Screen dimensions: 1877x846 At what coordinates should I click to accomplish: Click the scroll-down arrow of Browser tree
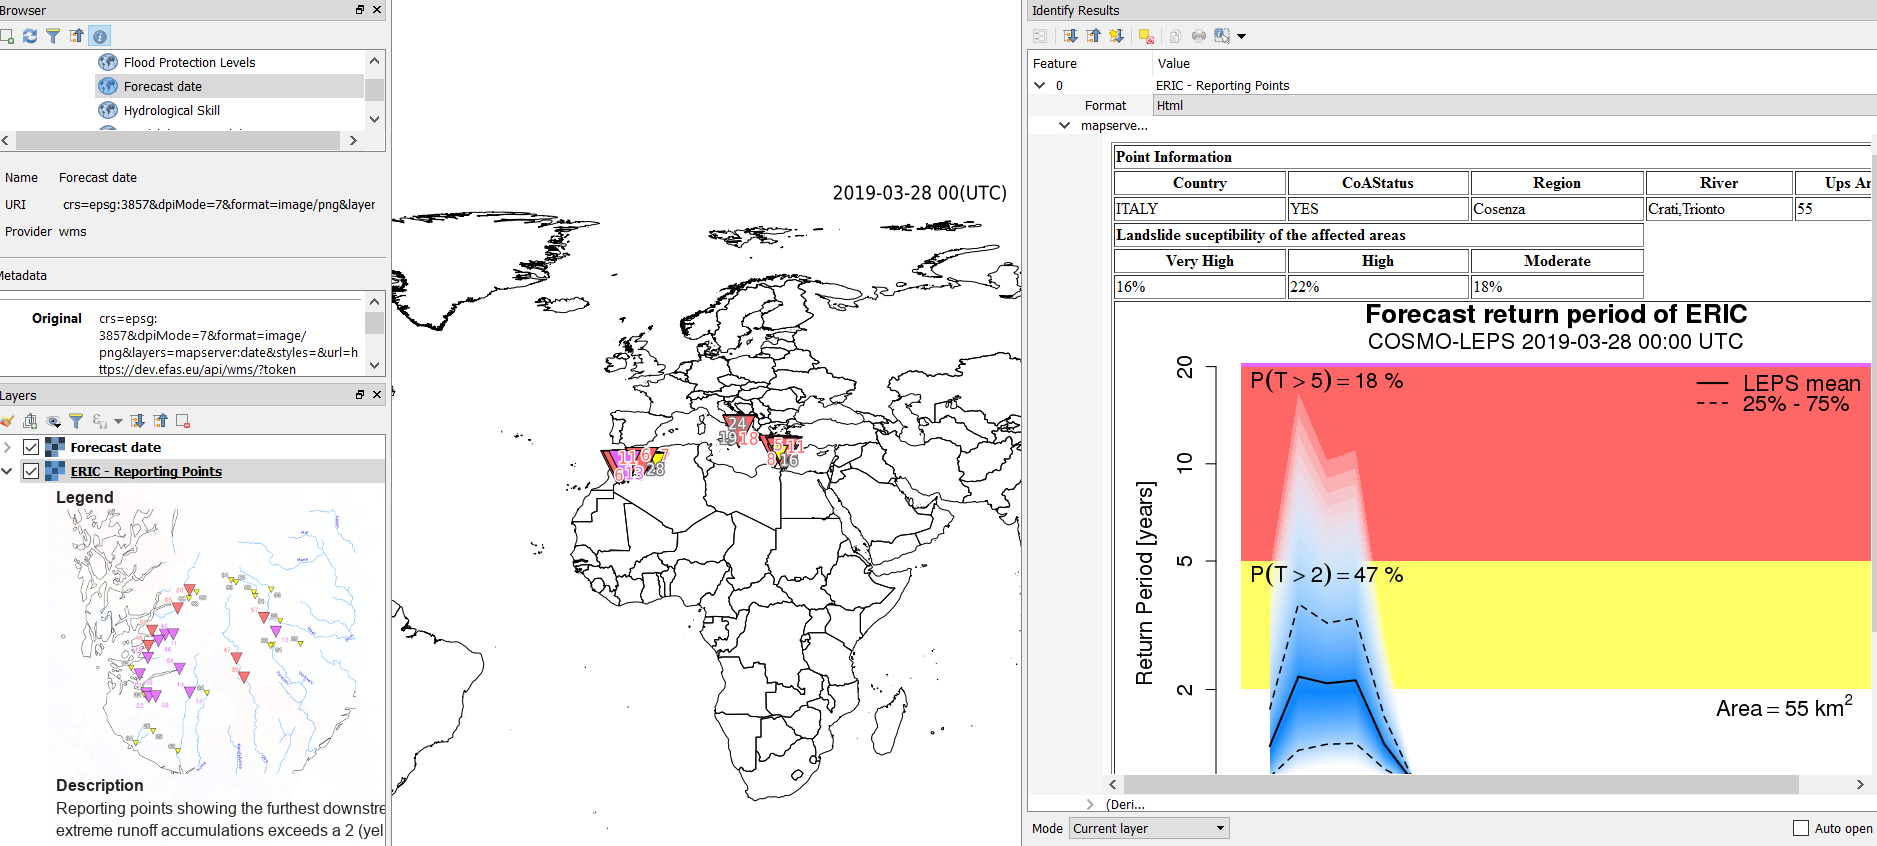[375, 119]
